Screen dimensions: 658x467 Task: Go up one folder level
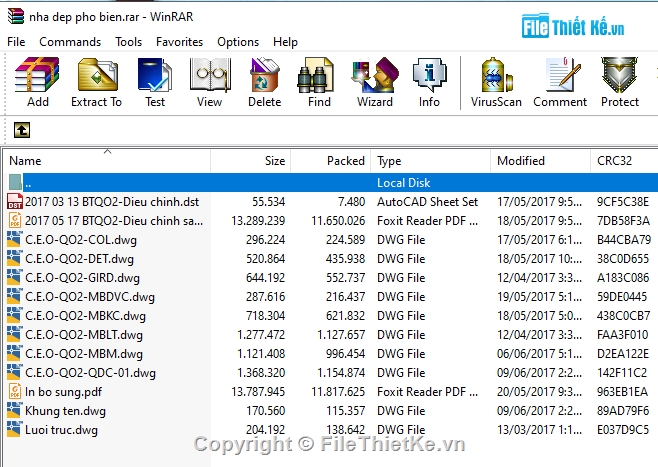22,130
